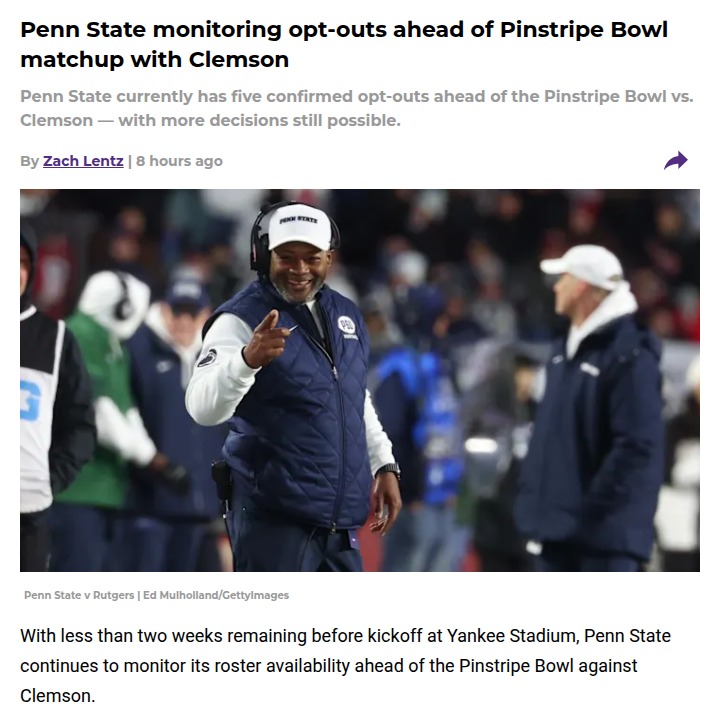
Task: Click the word "Clemson" ending the first paragraph
Action: point(56,695)
